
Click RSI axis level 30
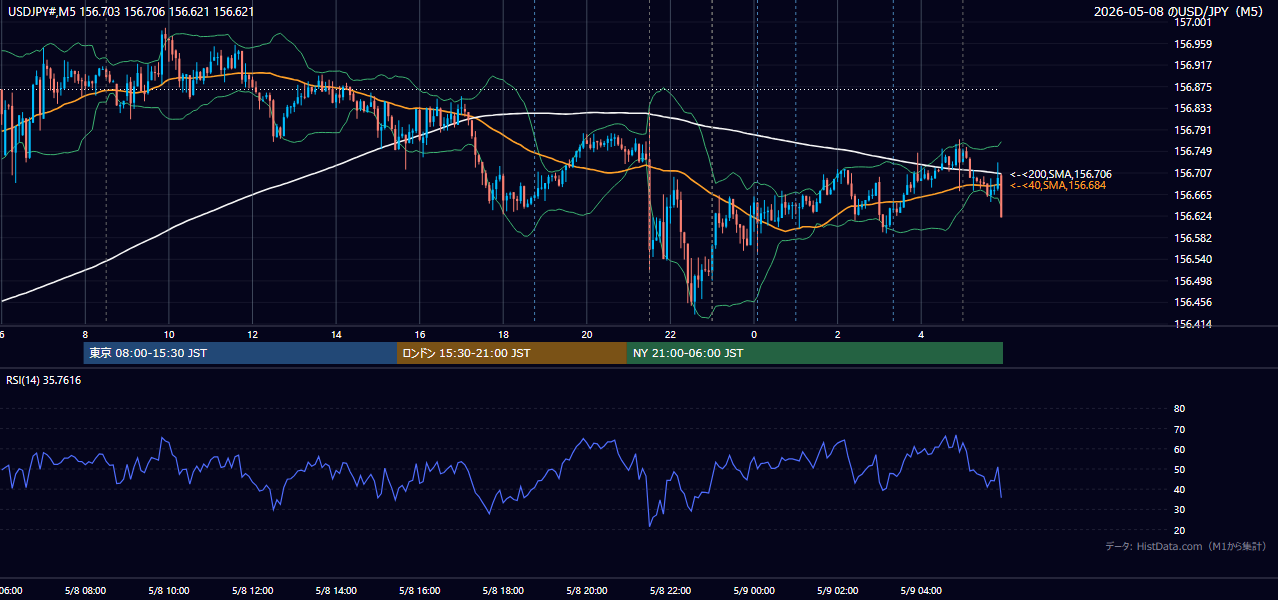(x=1179, y=510)
